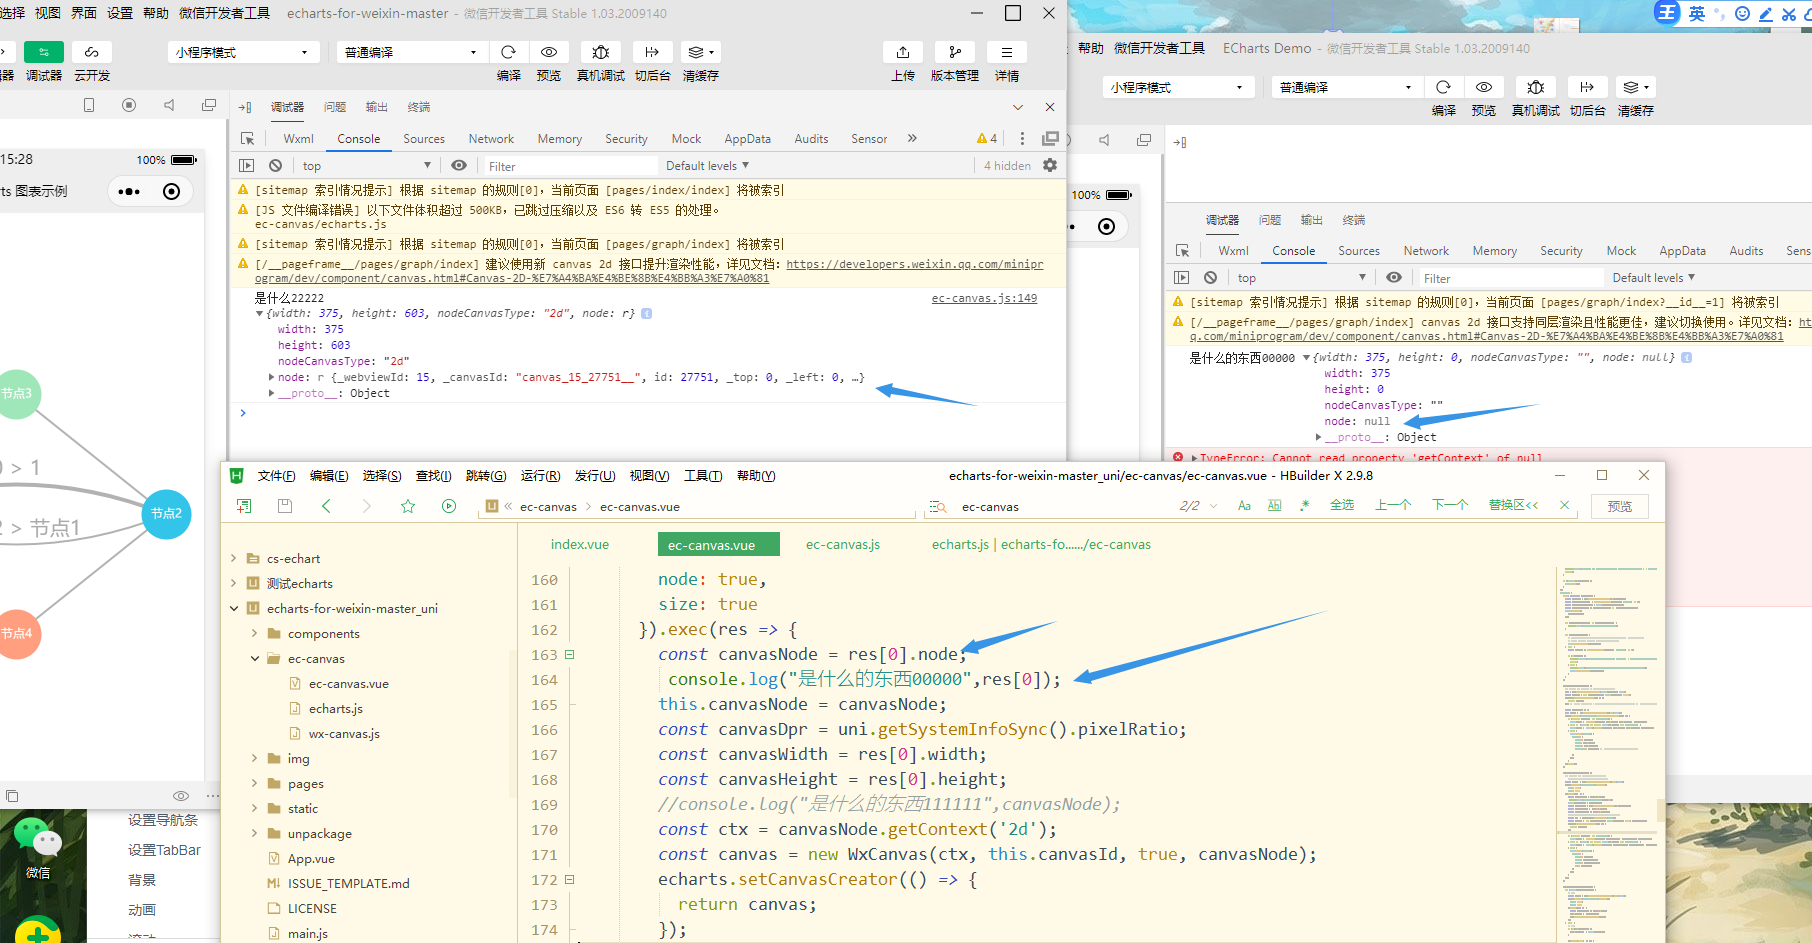
Task: Collapse the ec-canvas folder in project tree
Action: click(254, 659)
